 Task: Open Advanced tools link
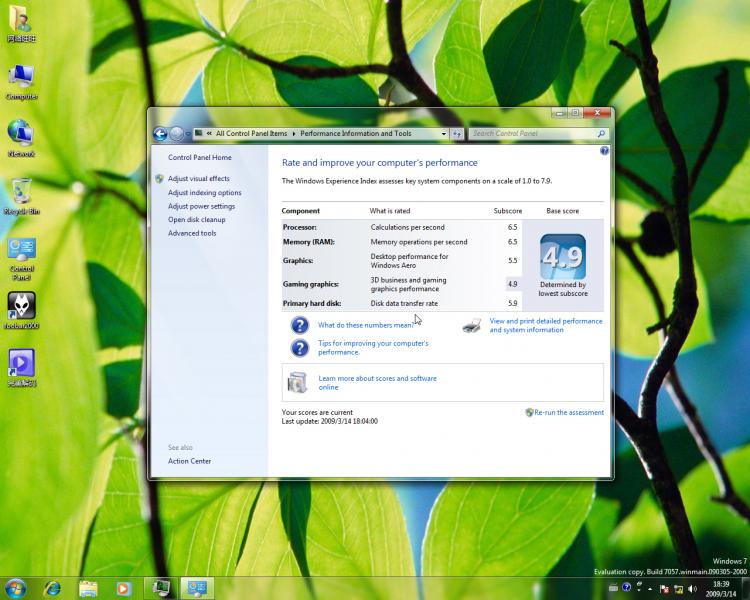(x=192, y=233)
